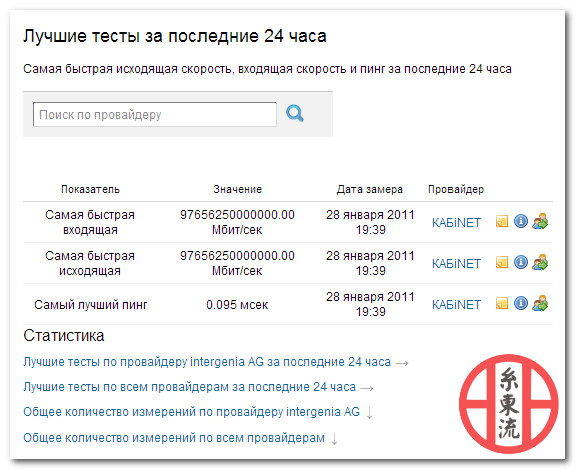
Task: Open yellow note icon in best ping row
Action: pyautogui.click(x=502, y=304)
